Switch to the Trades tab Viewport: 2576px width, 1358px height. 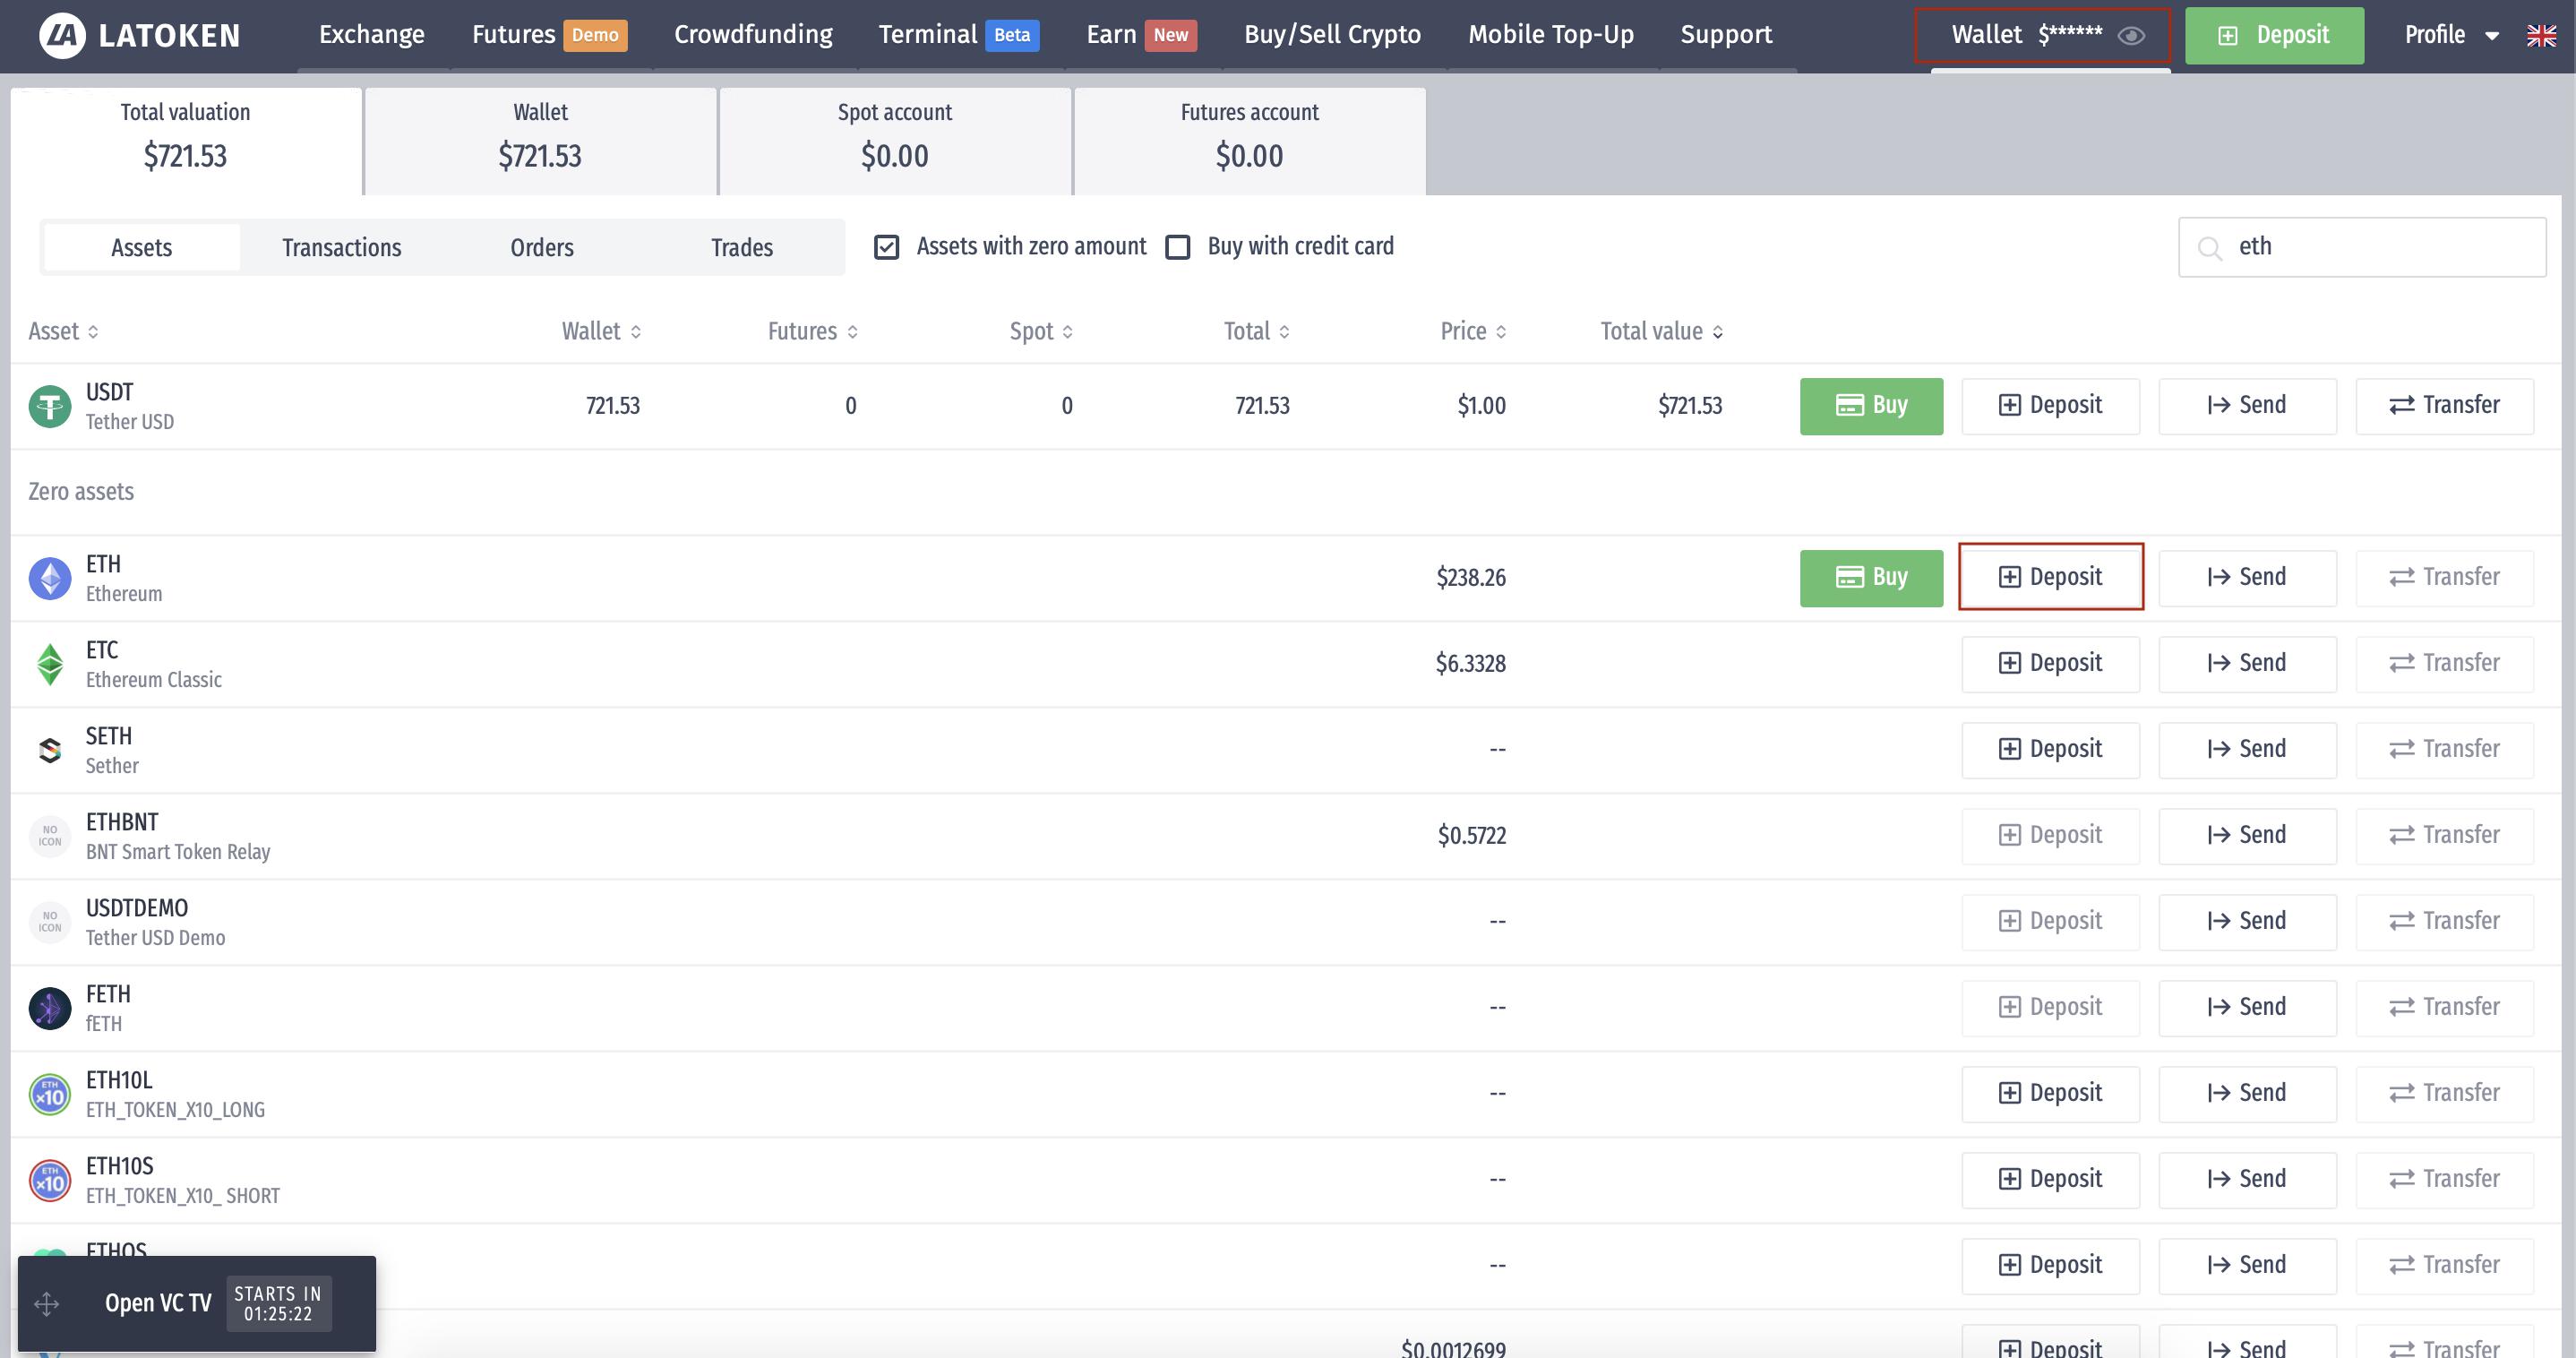pyautogui.click(x=742, y=247)
